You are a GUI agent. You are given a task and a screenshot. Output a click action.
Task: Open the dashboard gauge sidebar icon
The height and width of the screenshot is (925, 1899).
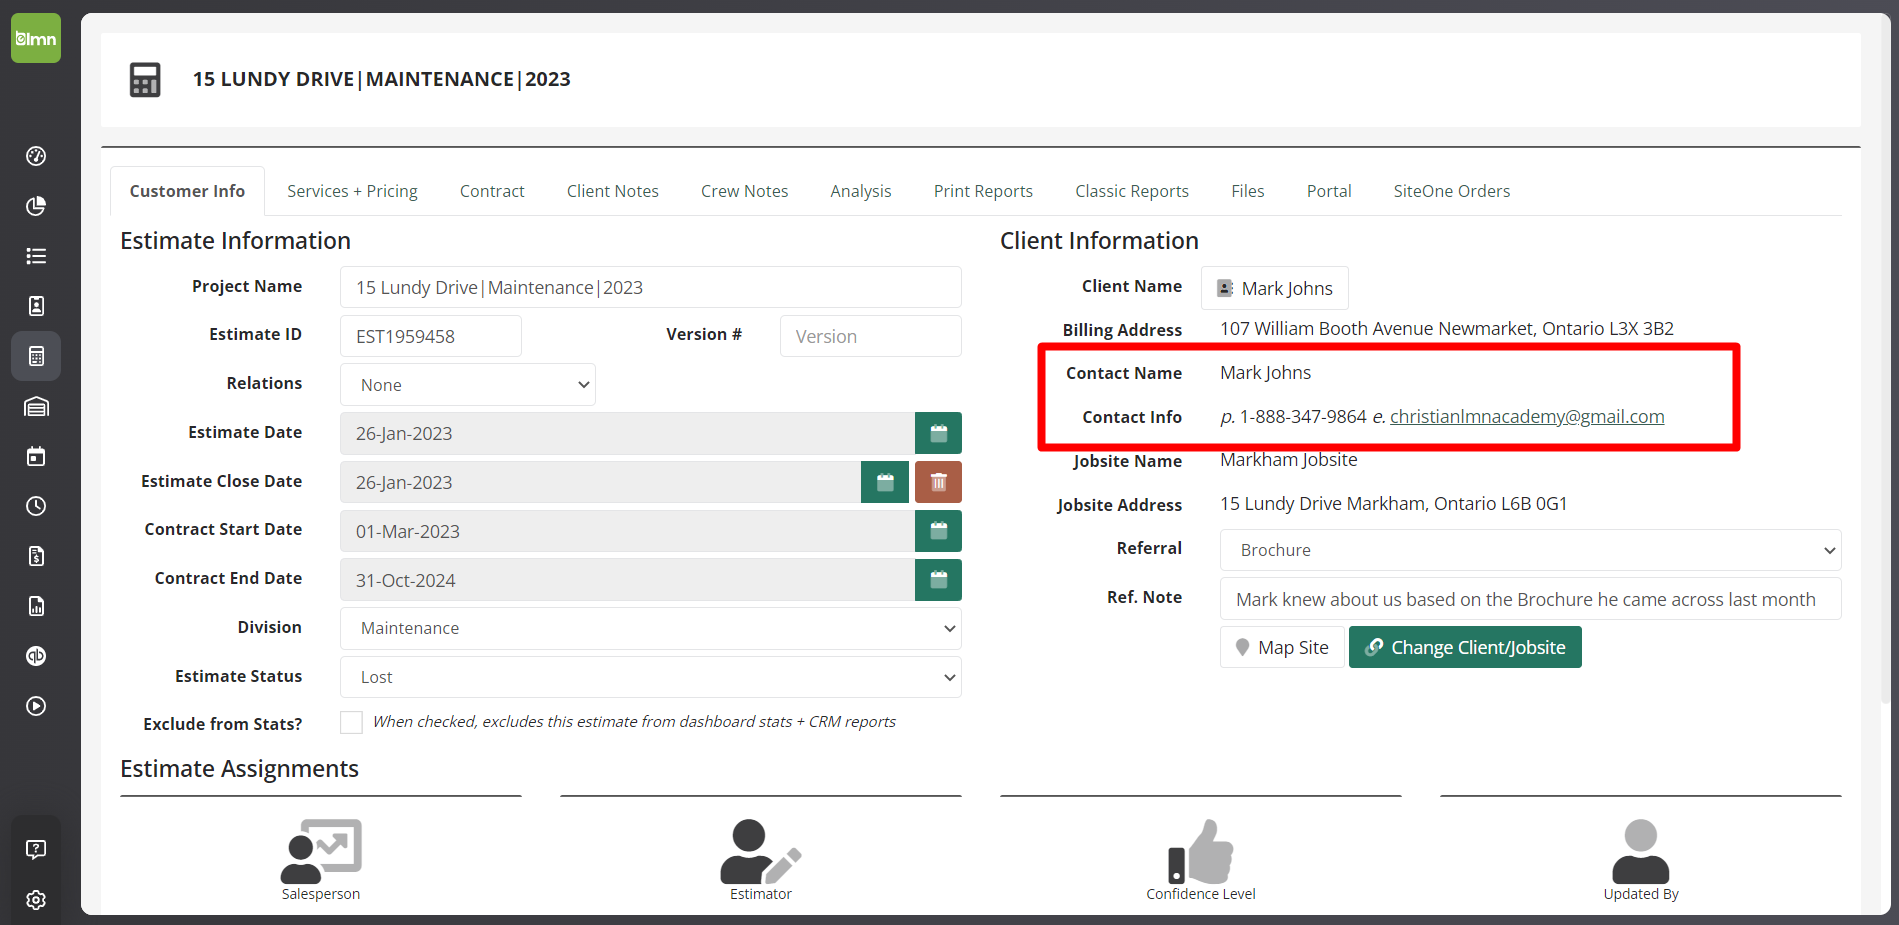click(36, 156)
